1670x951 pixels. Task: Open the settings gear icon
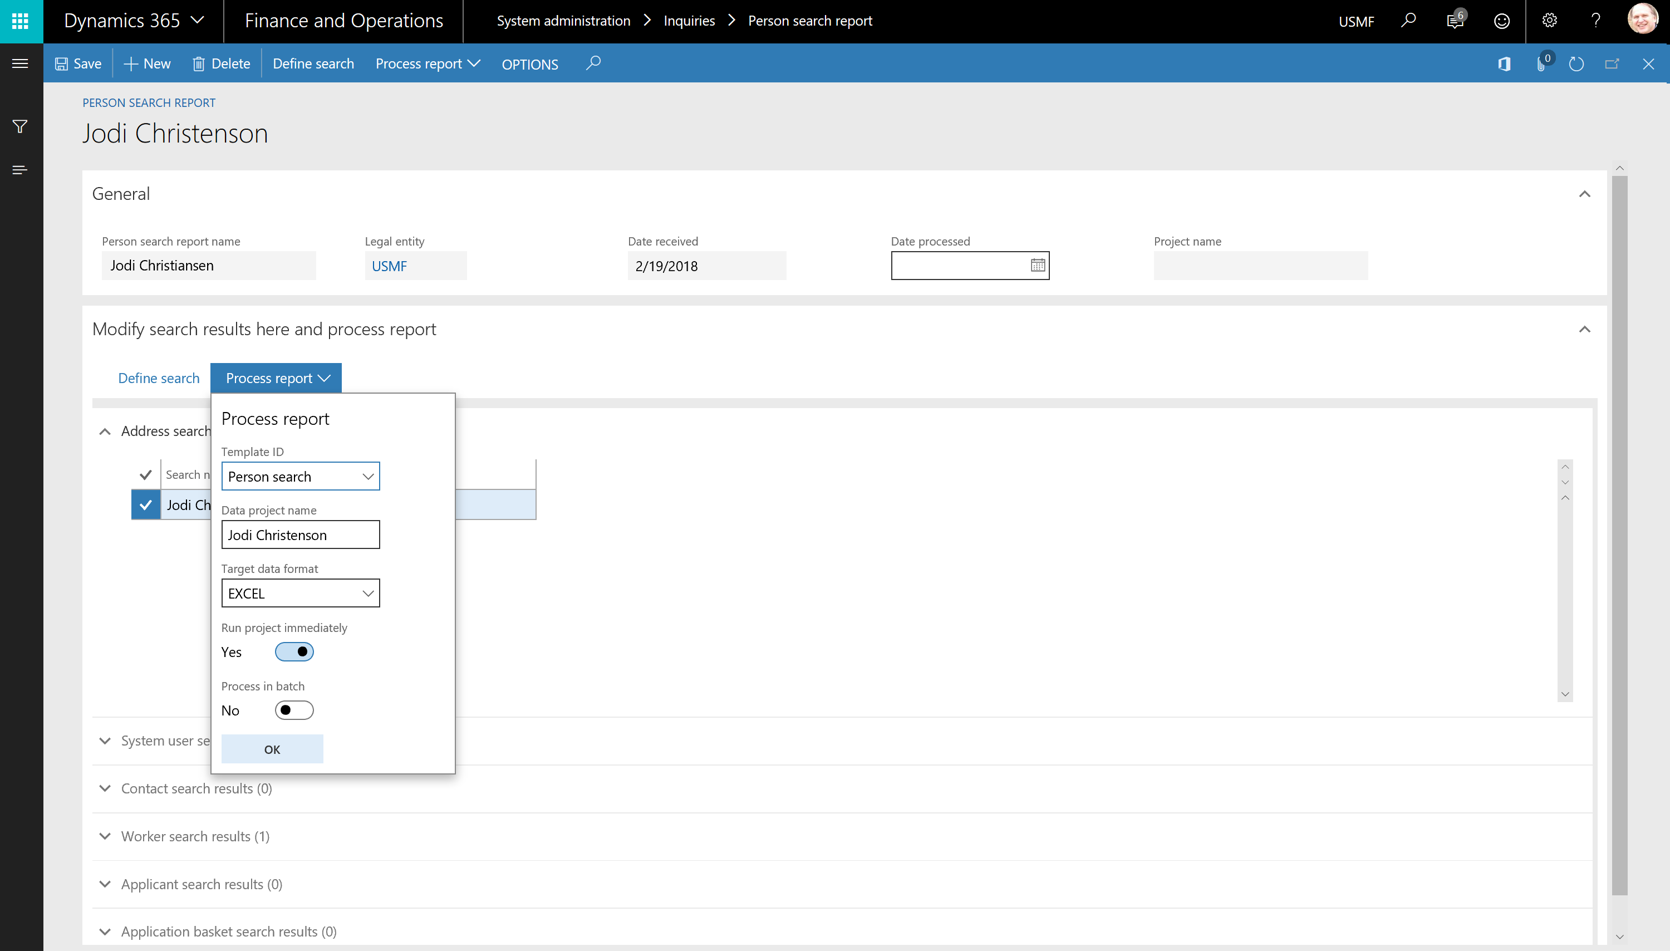click(x=1549, y=20)
